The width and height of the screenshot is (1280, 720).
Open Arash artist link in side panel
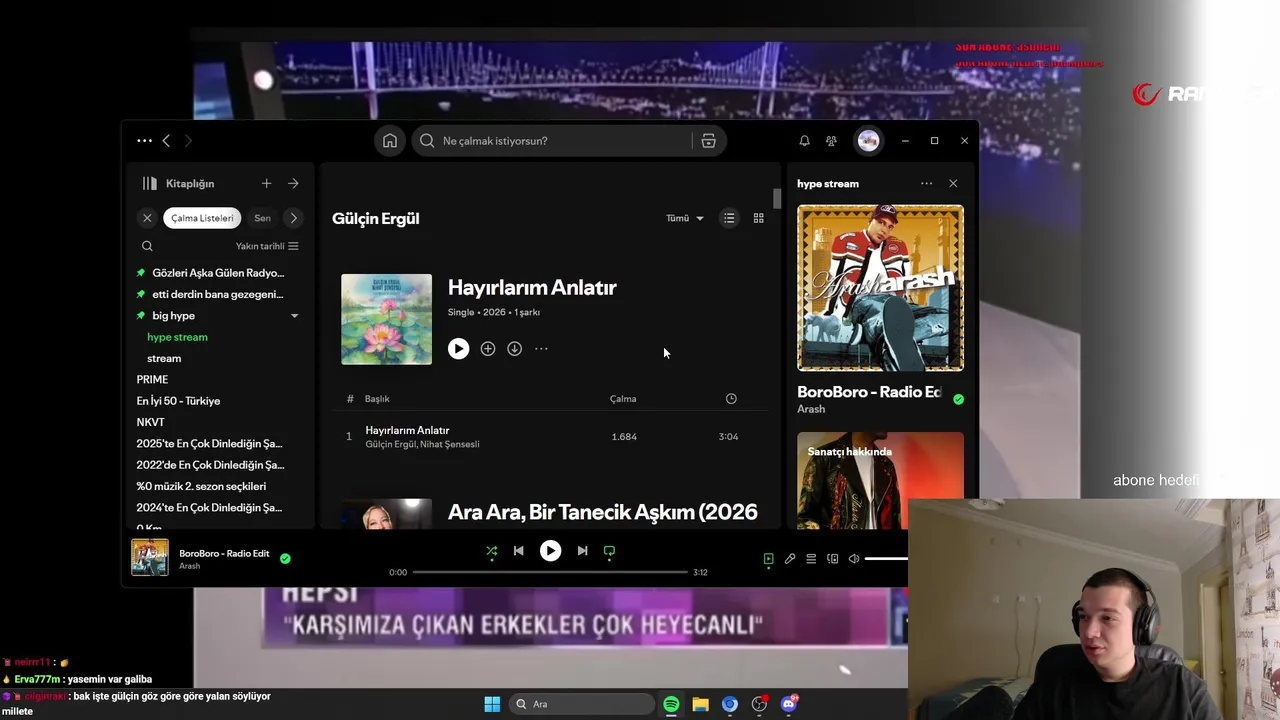tap(811, 409)
